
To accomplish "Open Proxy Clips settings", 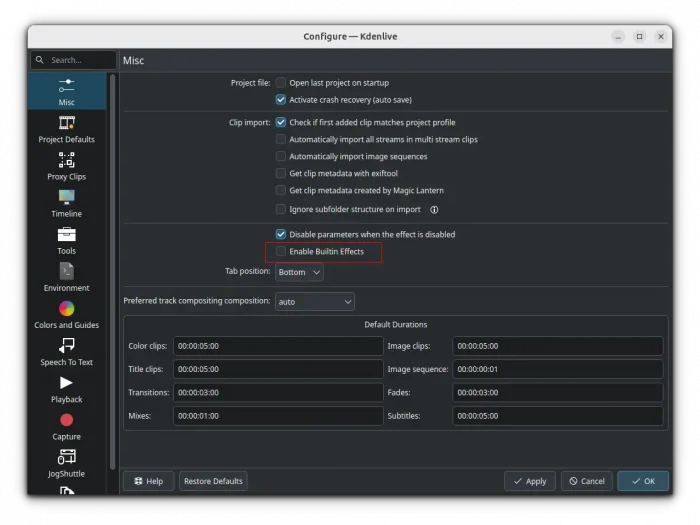I will pyautogui.click(x=67, y=167).
